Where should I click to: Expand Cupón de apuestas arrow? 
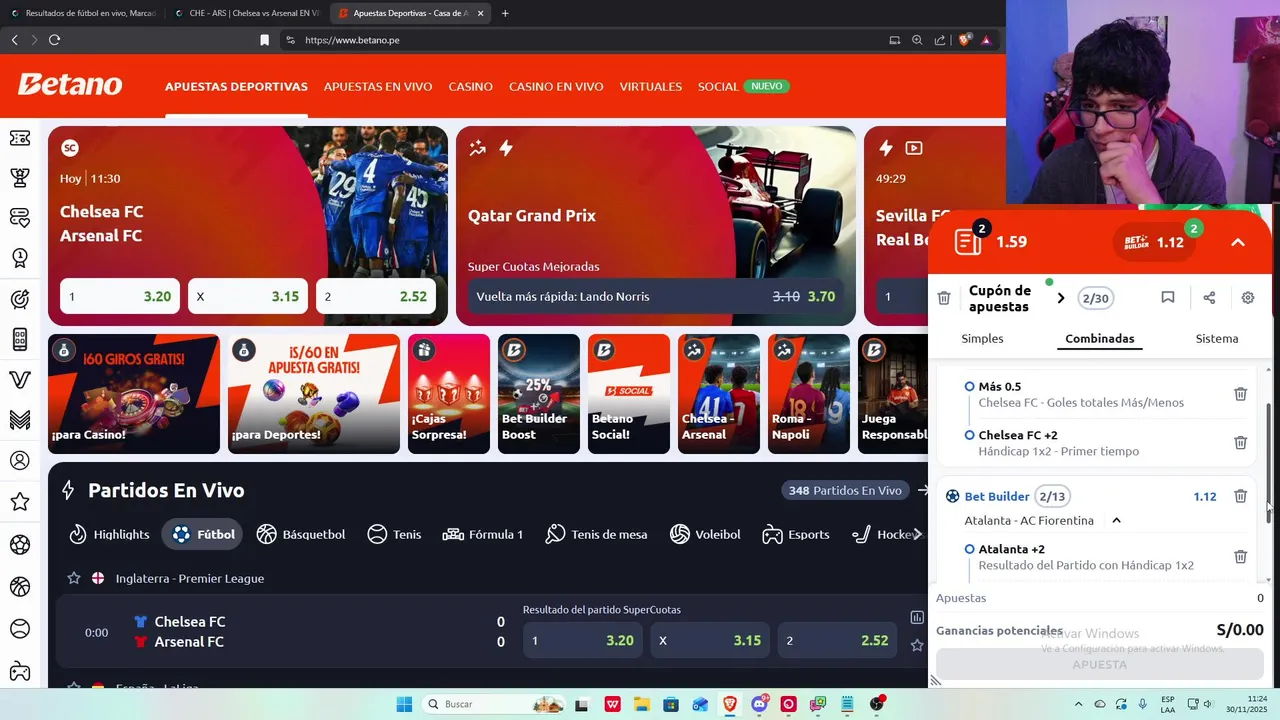1061,298
